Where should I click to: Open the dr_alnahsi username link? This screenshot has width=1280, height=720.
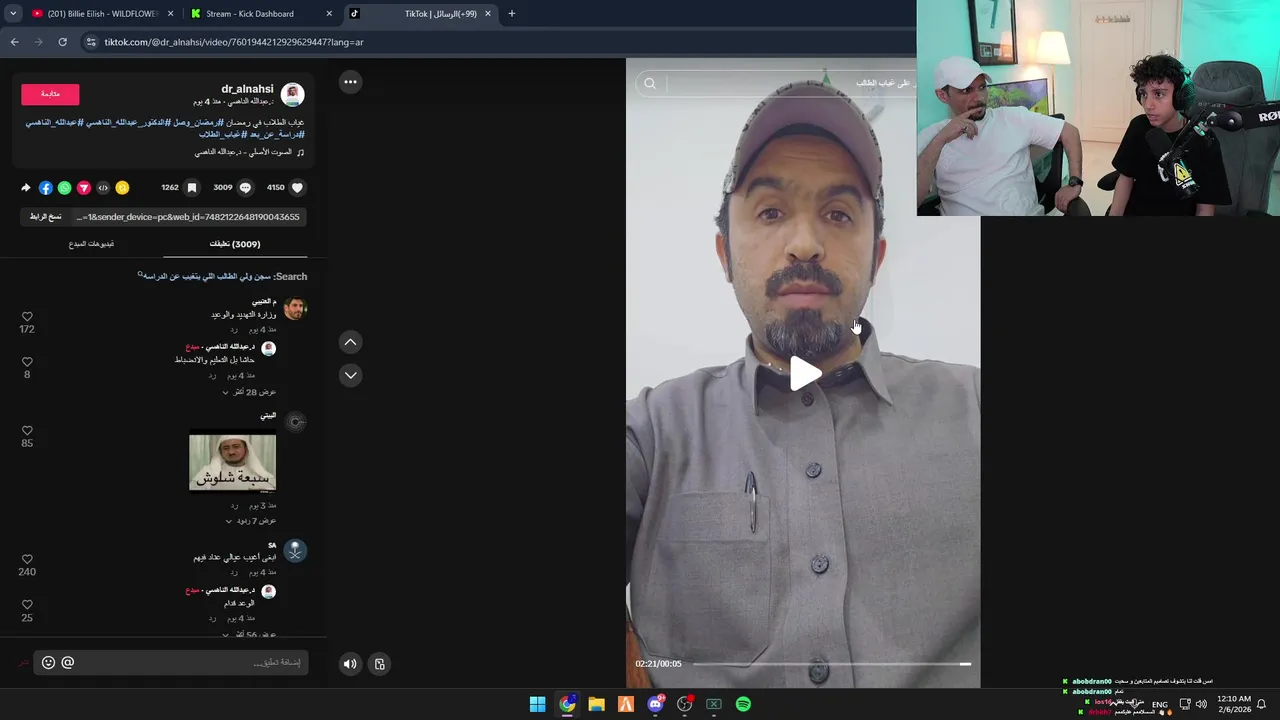[x=247, y=89]
